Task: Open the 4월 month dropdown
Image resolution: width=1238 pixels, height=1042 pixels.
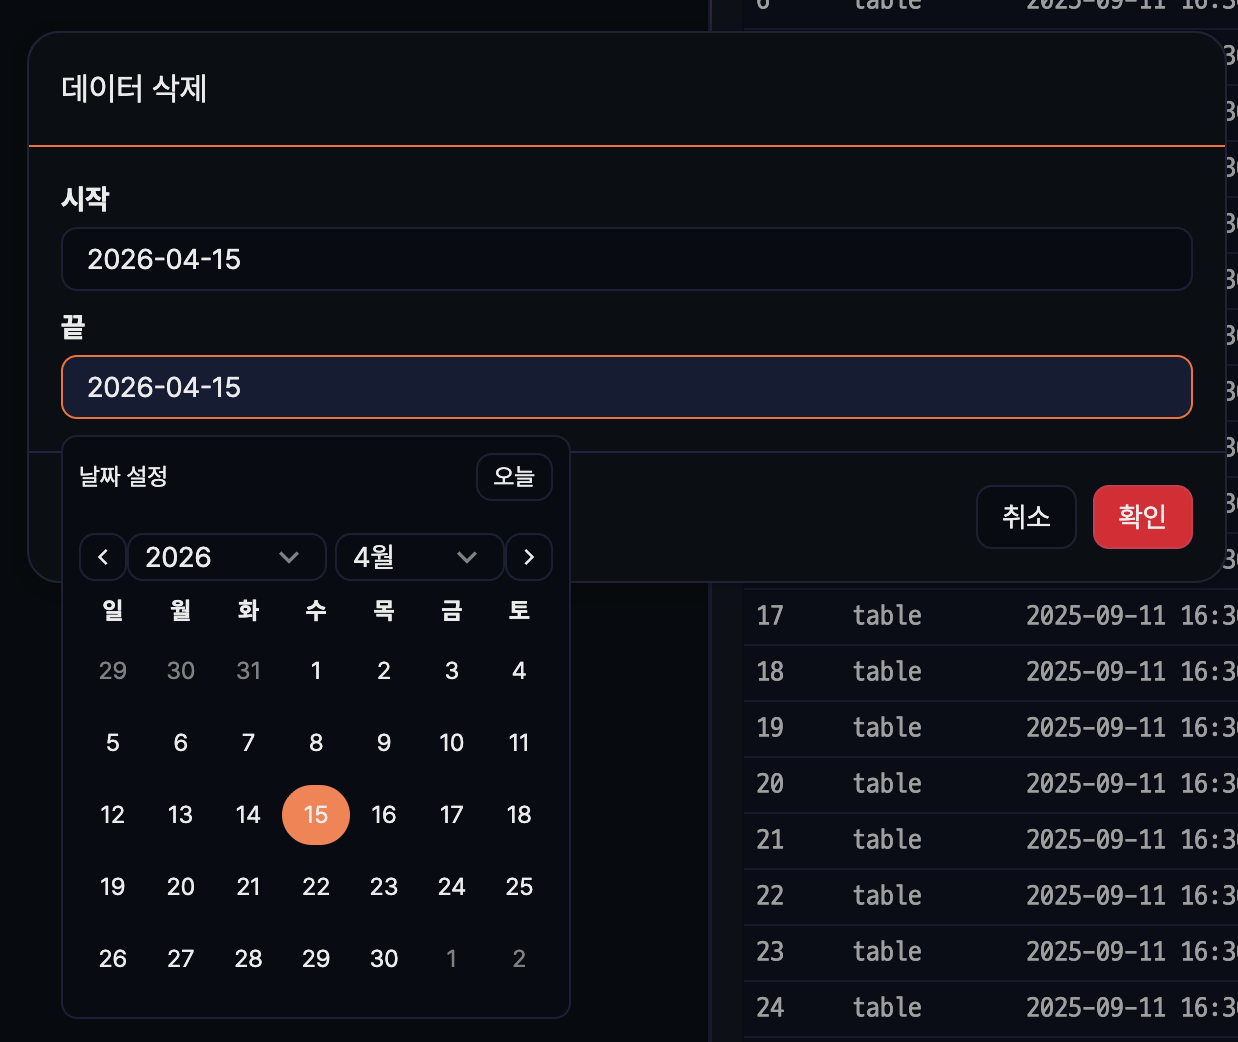Action: (x=418, y=557)
